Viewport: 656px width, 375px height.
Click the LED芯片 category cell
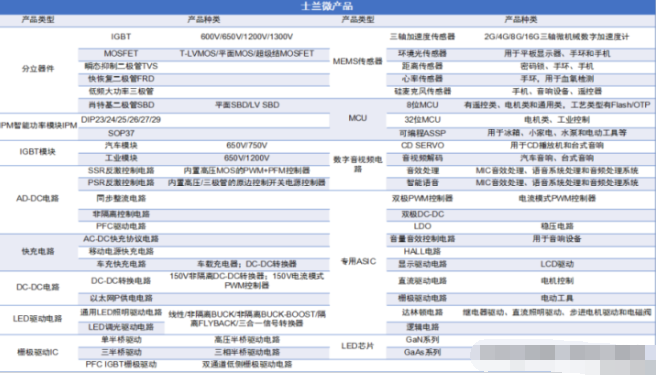(x=357, y=346)
